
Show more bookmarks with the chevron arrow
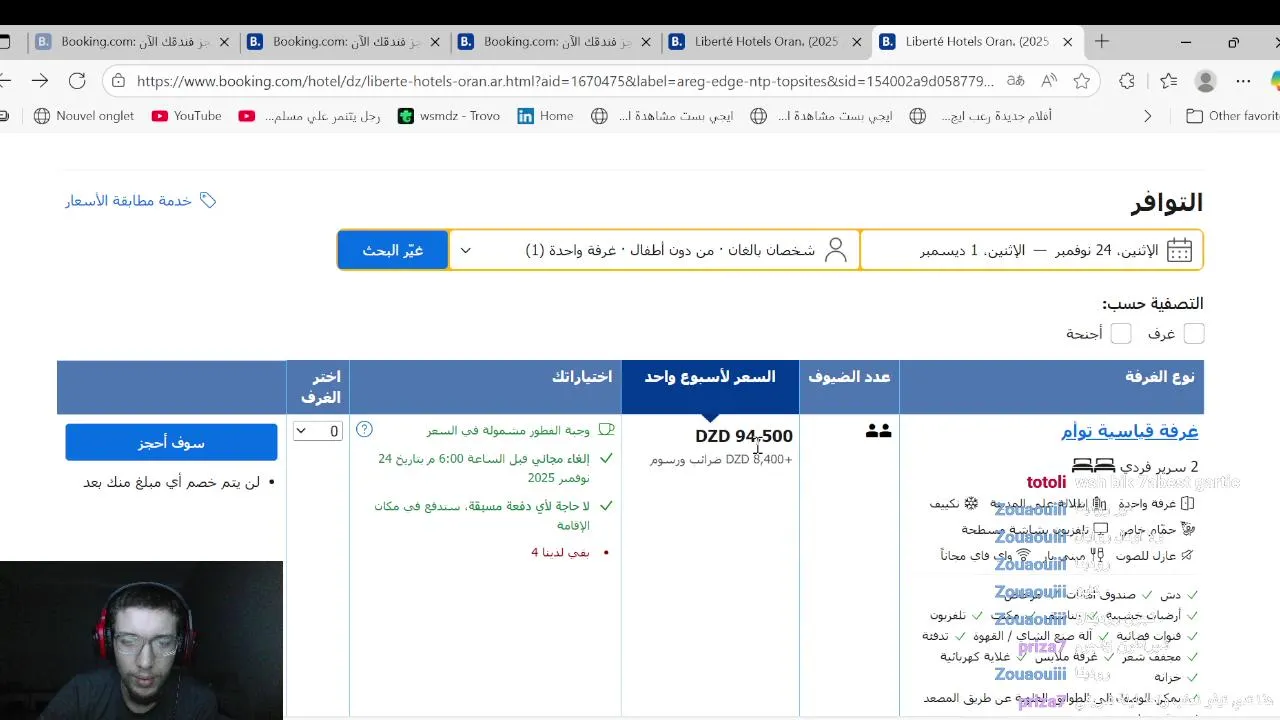click(1147, 116)
